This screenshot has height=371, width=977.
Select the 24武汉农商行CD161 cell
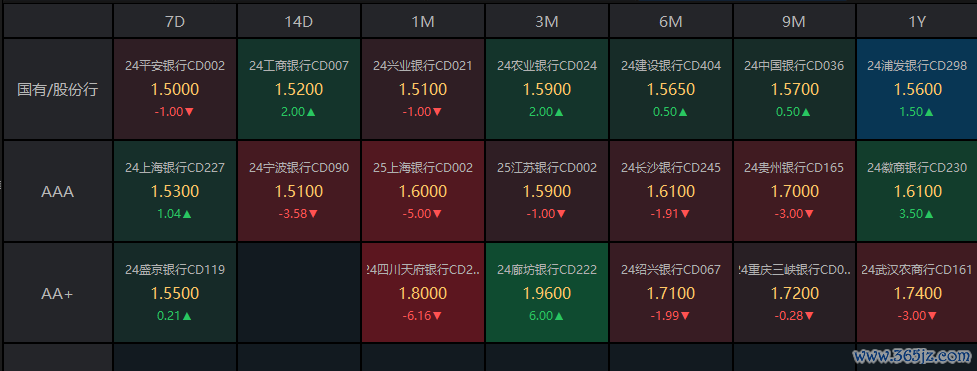point(917,293)
